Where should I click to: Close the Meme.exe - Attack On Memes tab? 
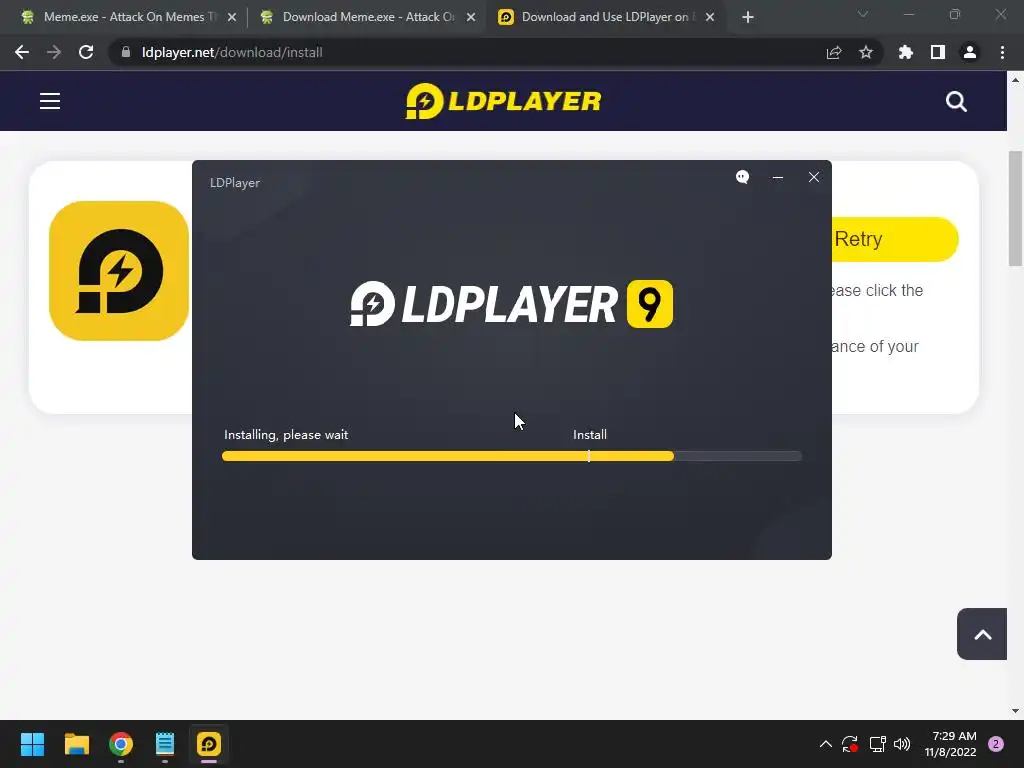[232, 17]
